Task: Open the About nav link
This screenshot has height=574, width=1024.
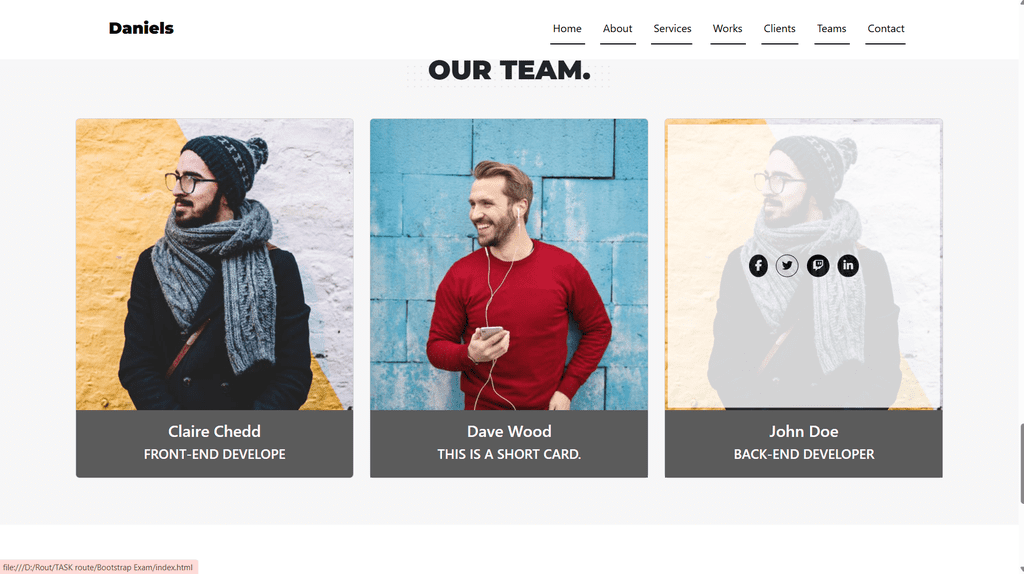Action: click(x=617, y=29)
